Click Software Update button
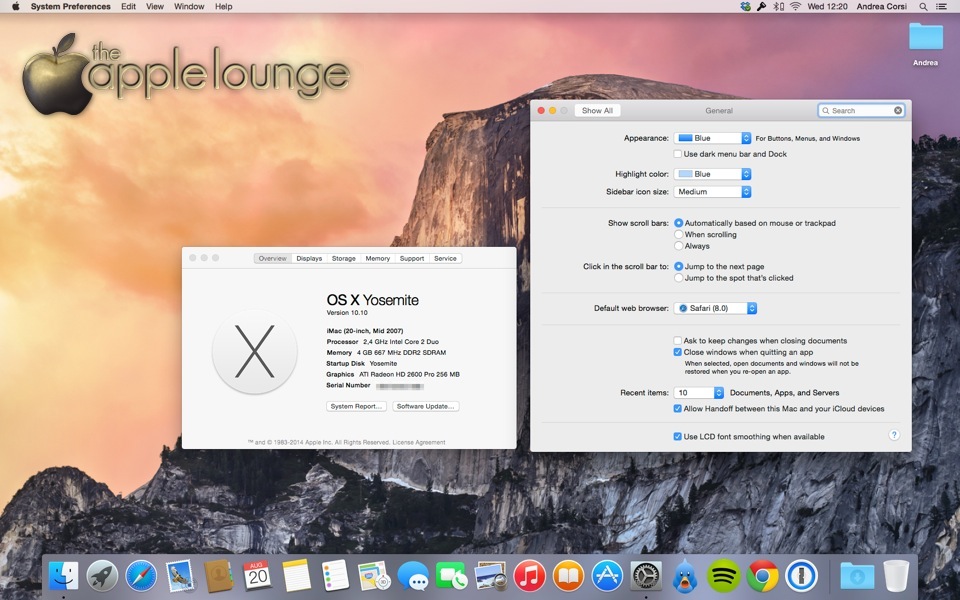 click(x=426, y=406)
